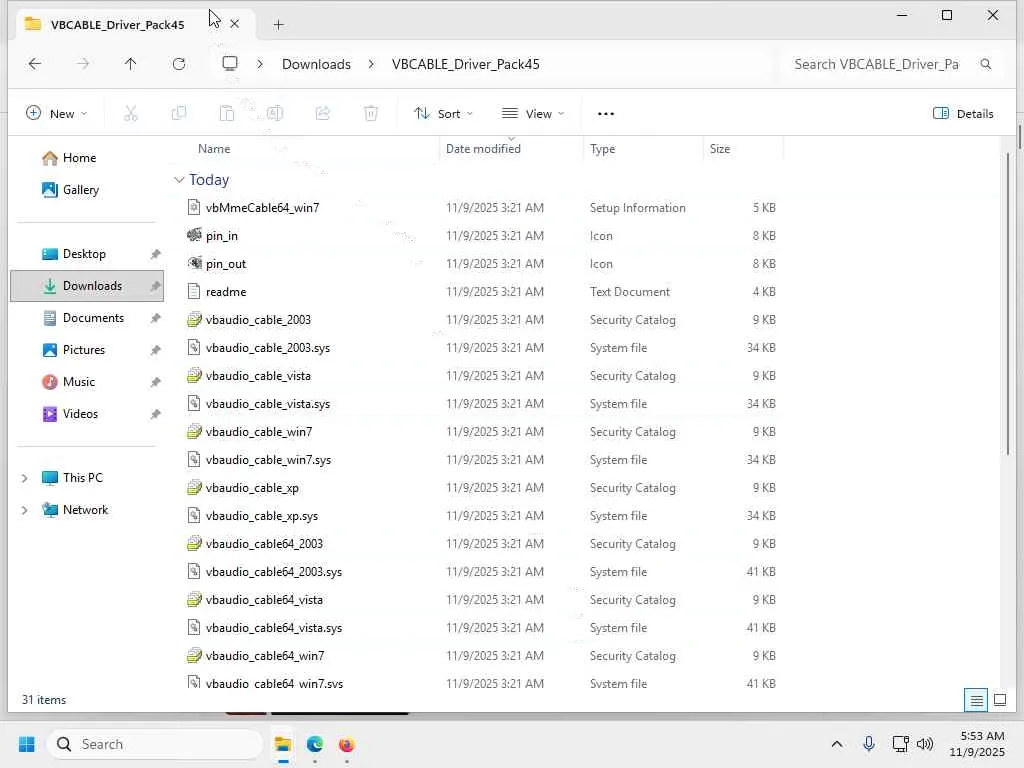Click the This PC monitor icon in address bar
1024x768 pixels.
230,64
